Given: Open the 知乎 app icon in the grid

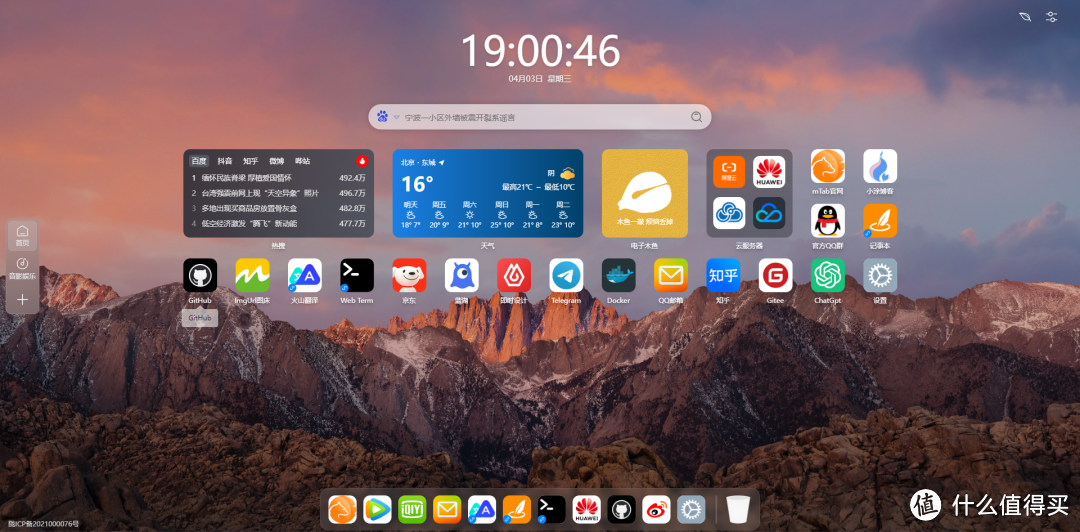Looking at the screenshot, I should [x=723, y=276].
